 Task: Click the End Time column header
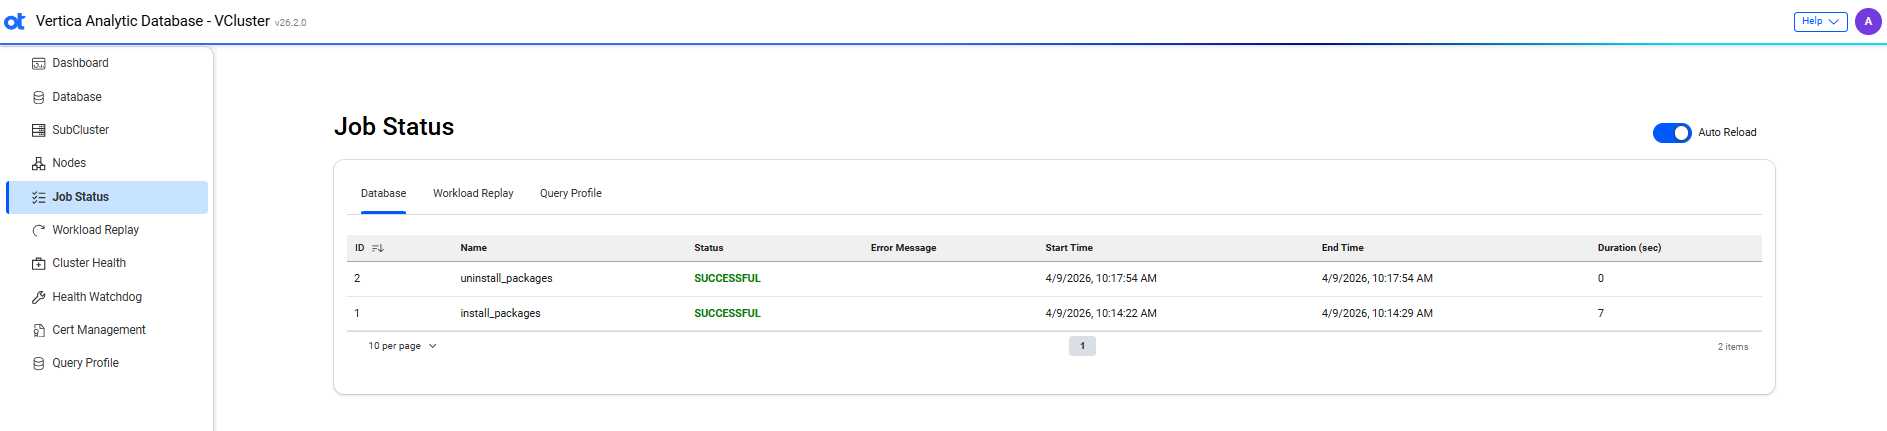click(1343, 248)
